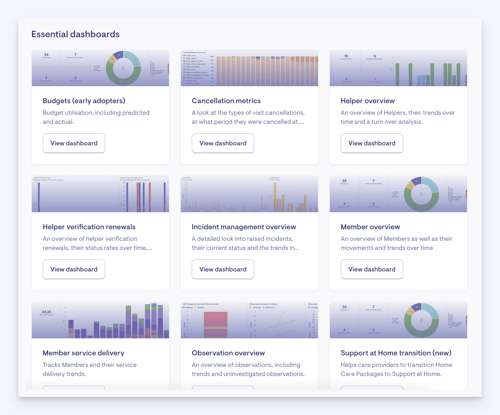Select the Member overview donut thumbnail
The width and height of the screenshot is (500, 415).
(398, 194)
